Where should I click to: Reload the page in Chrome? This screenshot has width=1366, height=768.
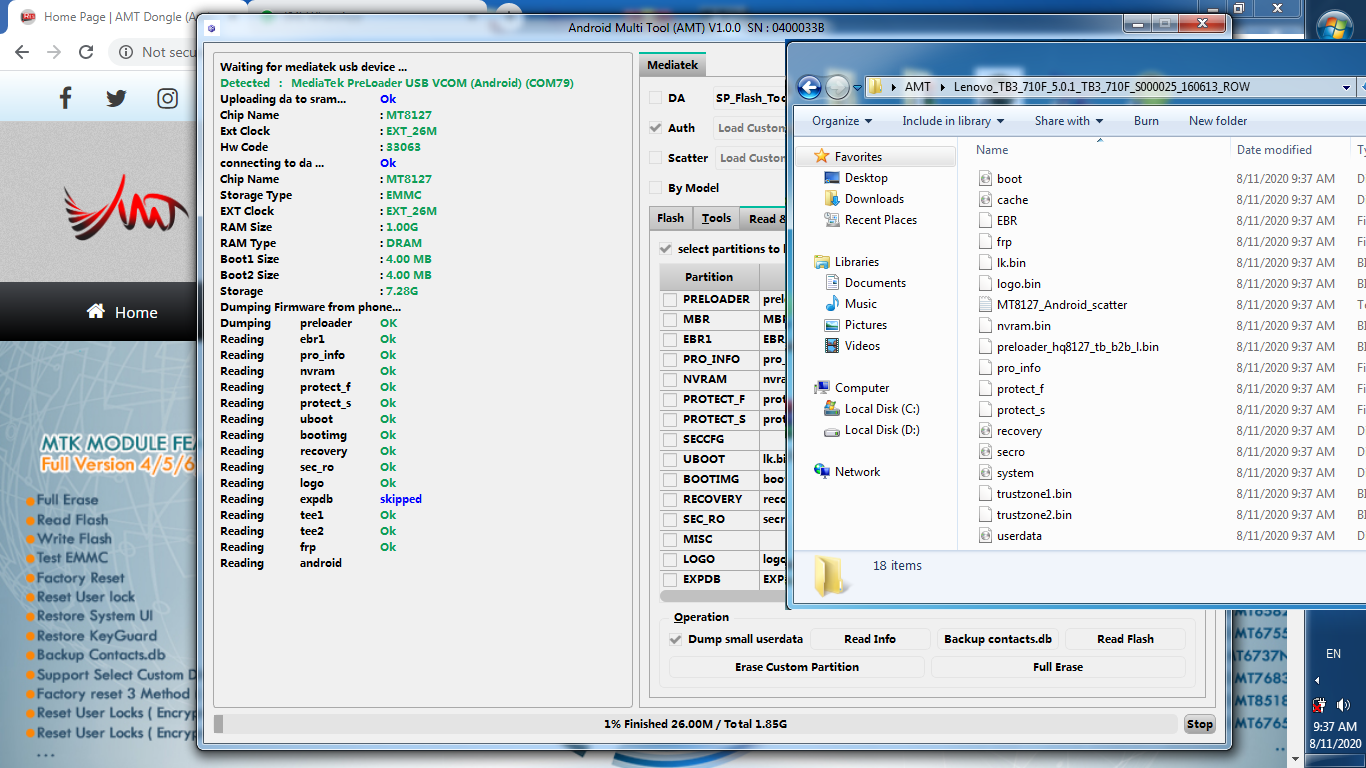click(86, 52)
